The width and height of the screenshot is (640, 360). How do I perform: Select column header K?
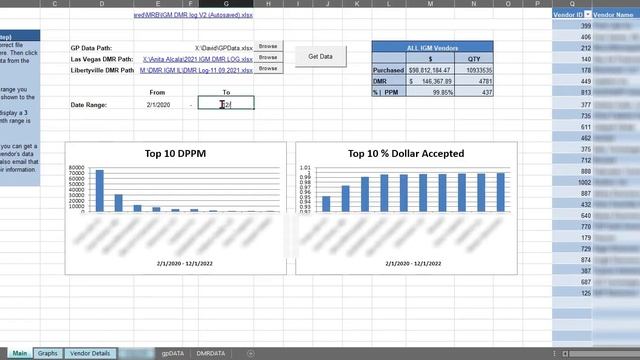pyautogui.click(x=357, y=4)
